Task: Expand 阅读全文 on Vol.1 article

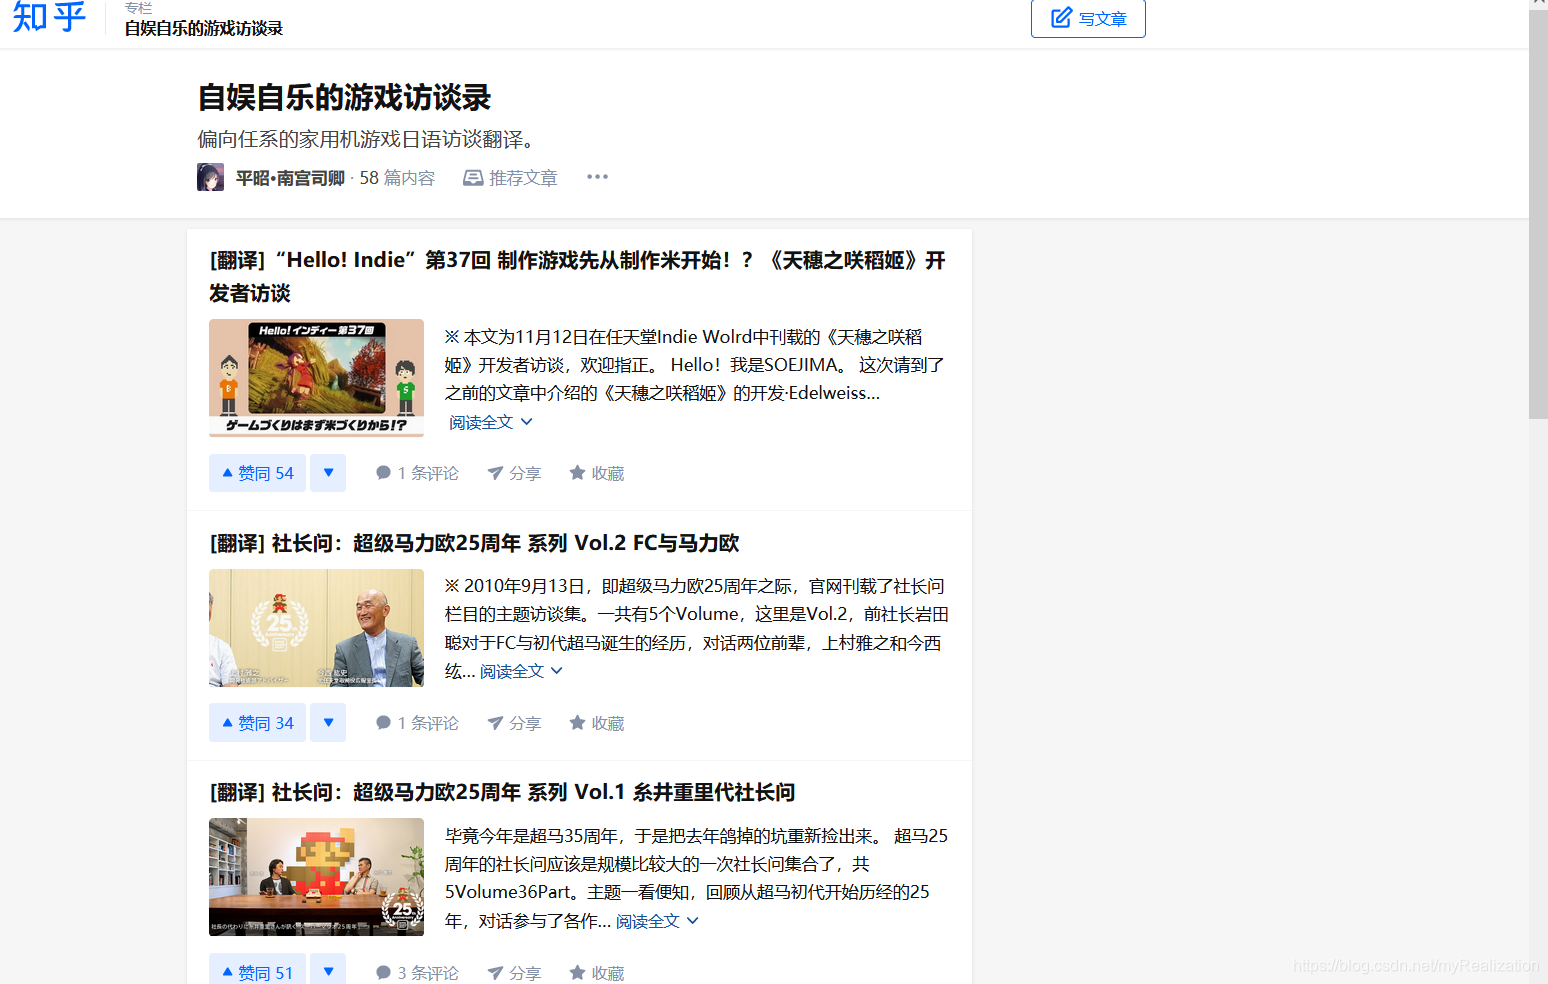Action: coord(657,921)
